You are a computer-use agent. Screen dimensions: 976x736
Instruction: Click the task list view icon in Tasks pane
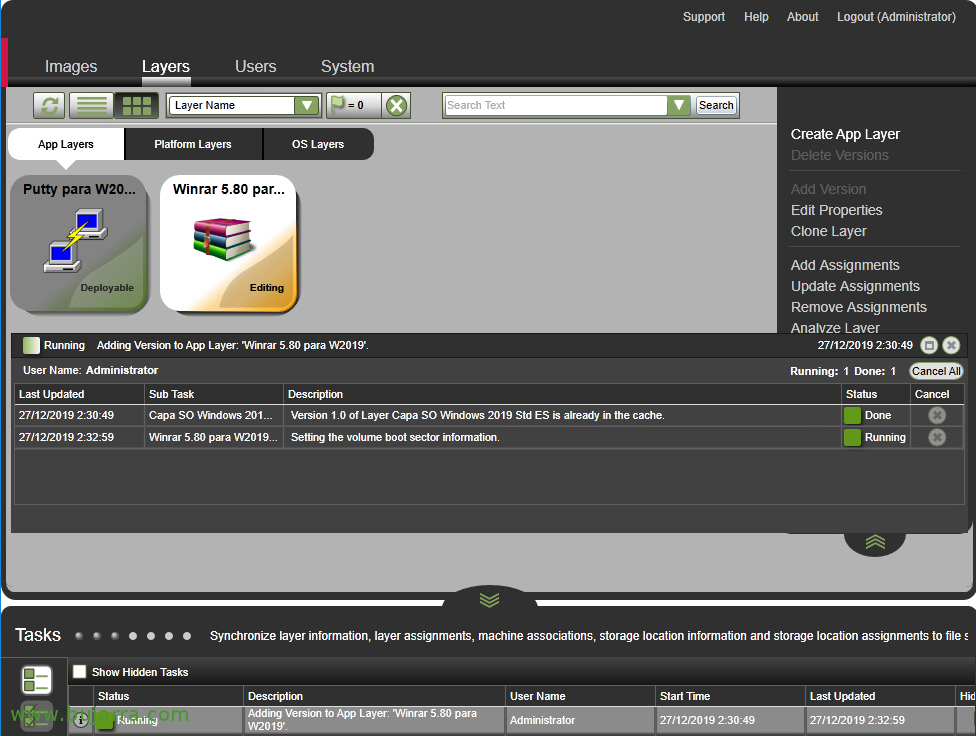36,679
